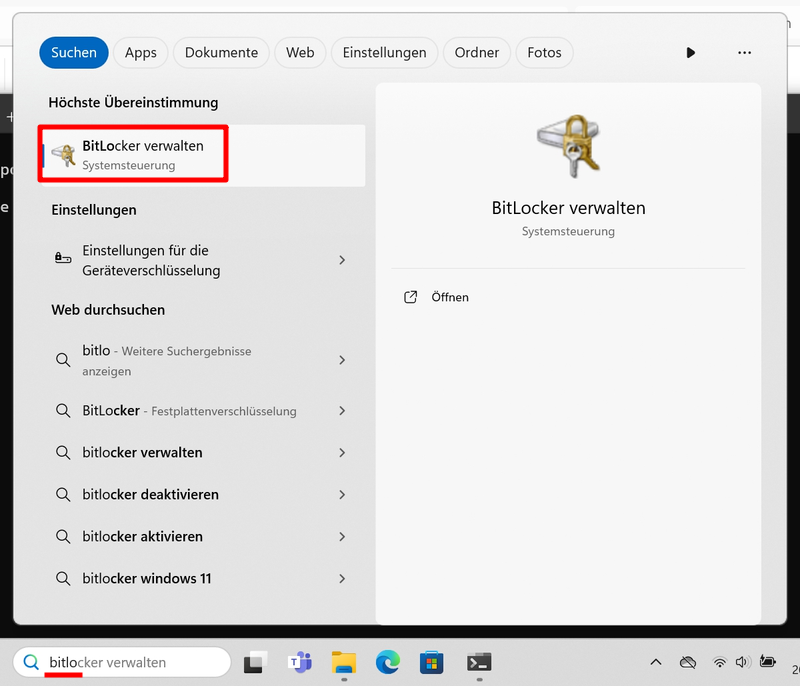Click the volume speaker icon in tray
Viewport: 800px width, 686px height.
(x=742, y=662)
